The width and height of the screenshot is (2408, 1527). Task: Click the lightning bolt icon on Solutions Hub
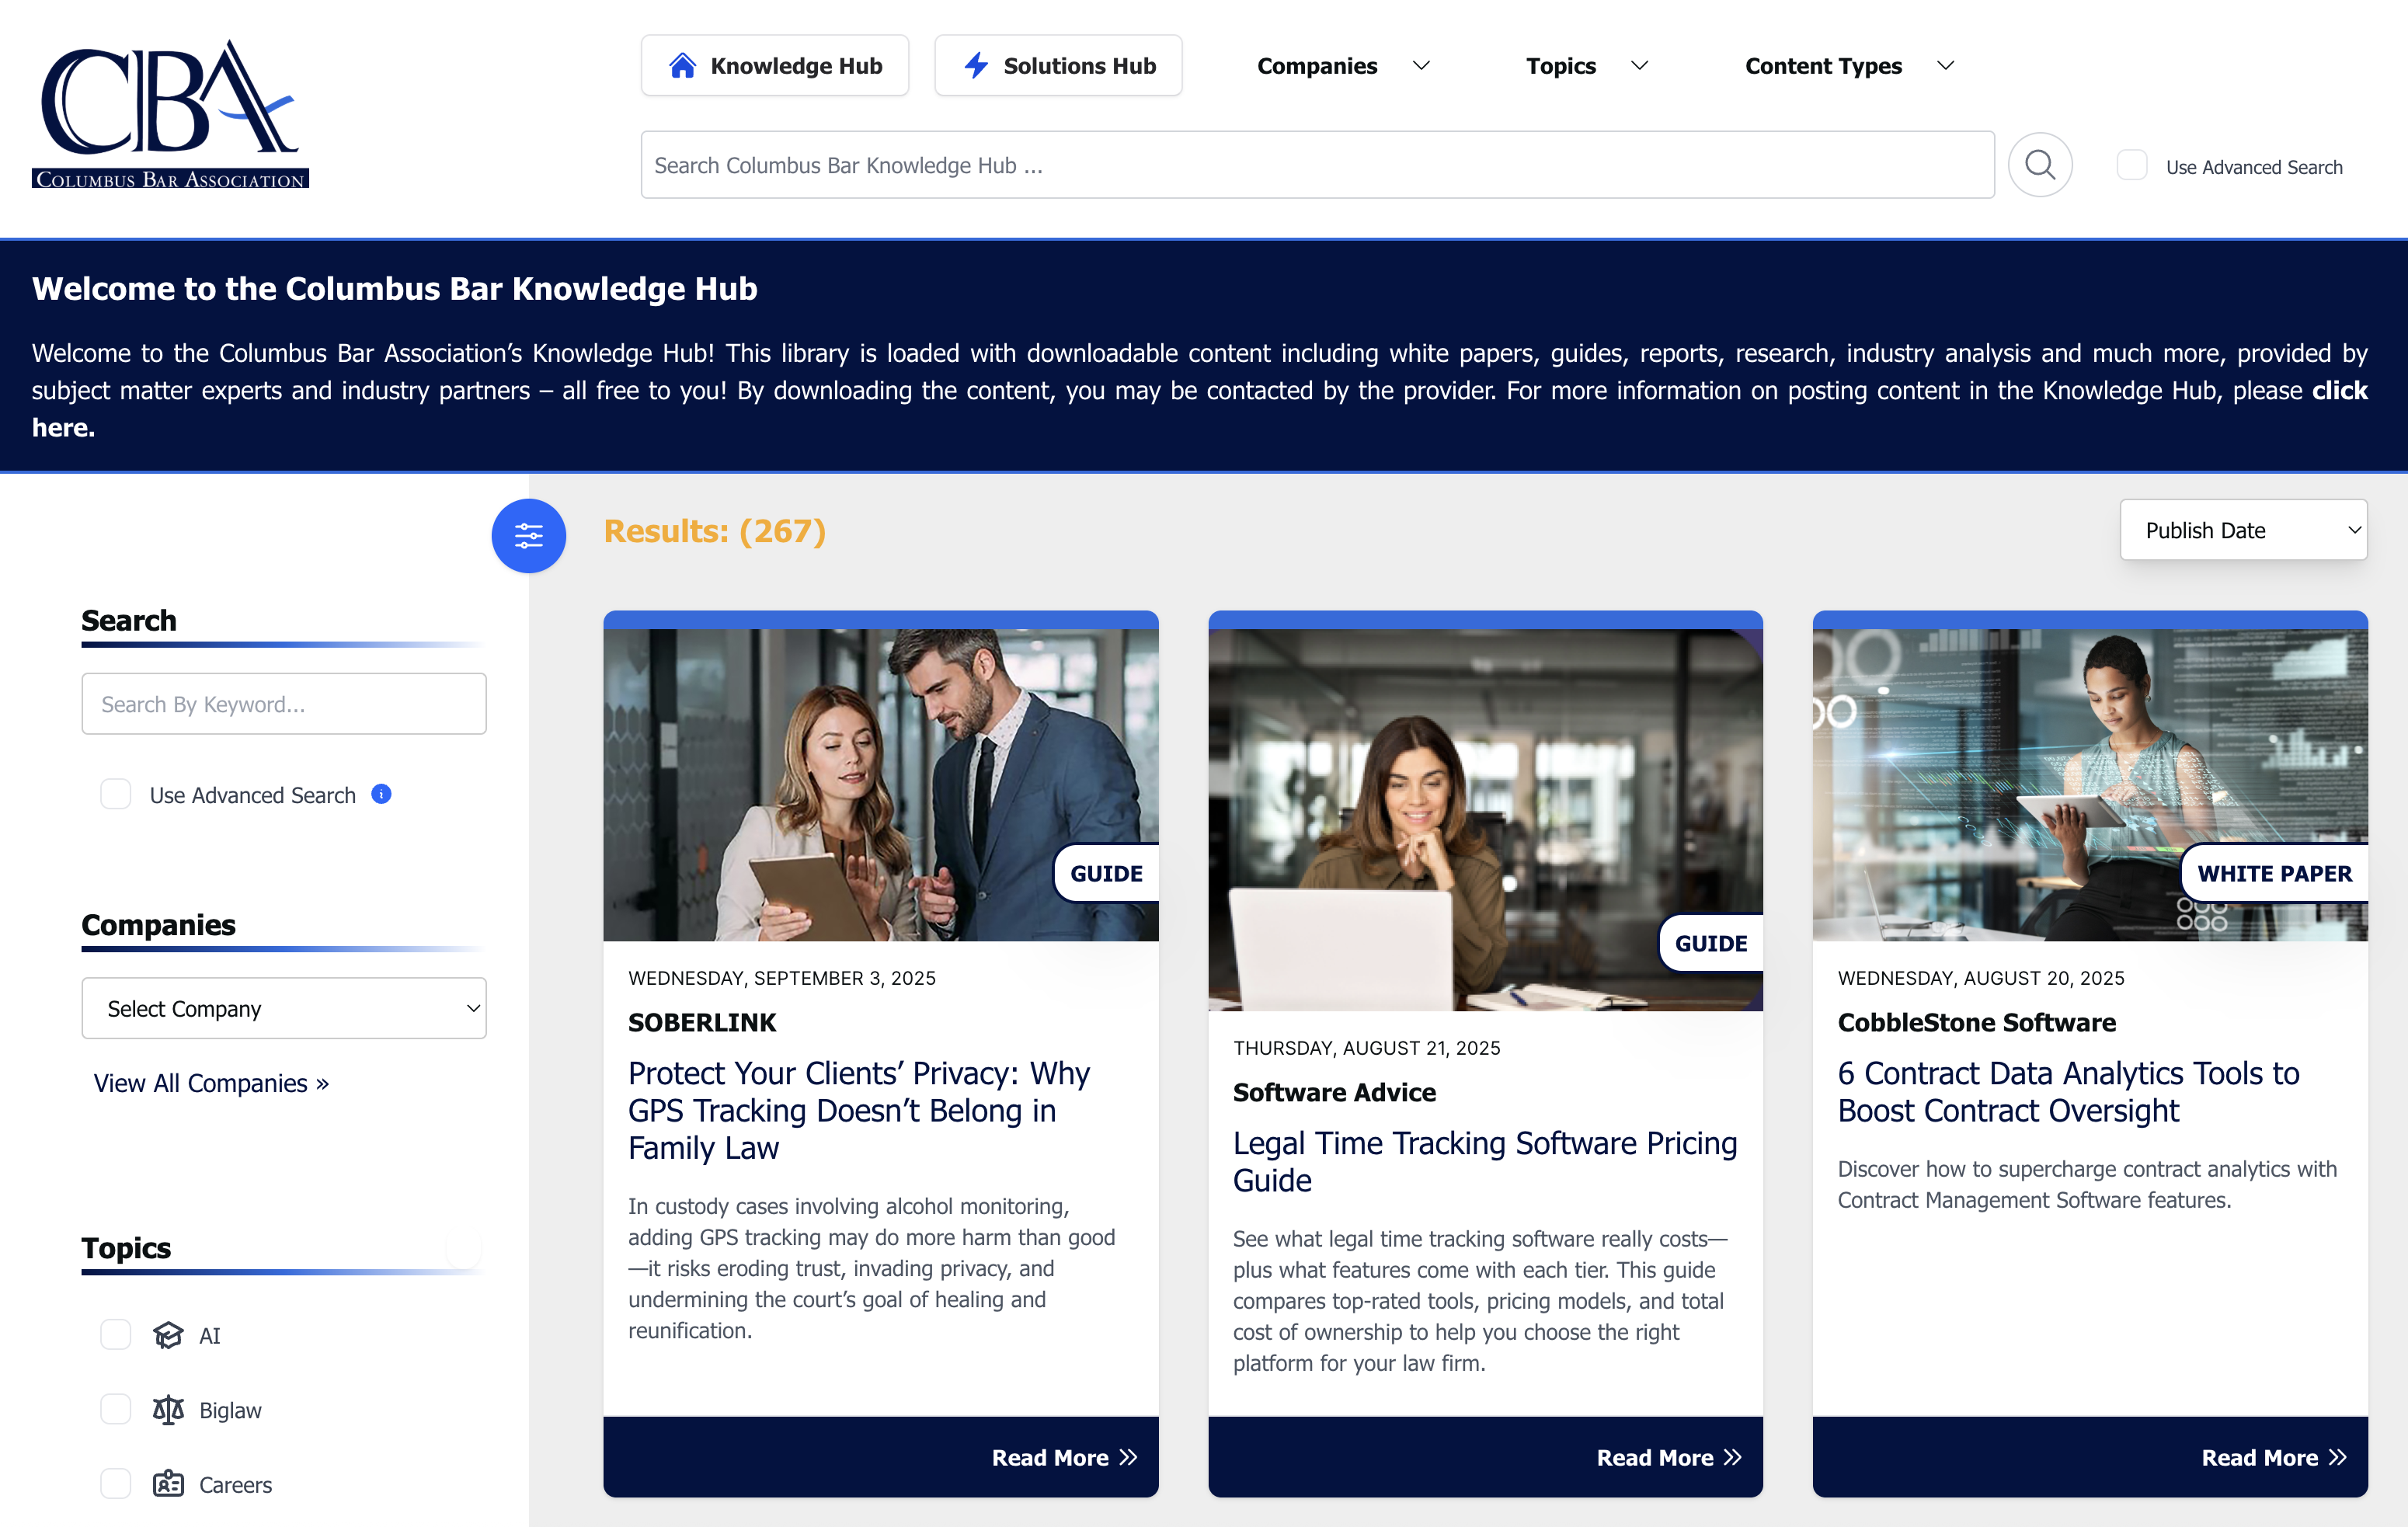click(976, 66)
